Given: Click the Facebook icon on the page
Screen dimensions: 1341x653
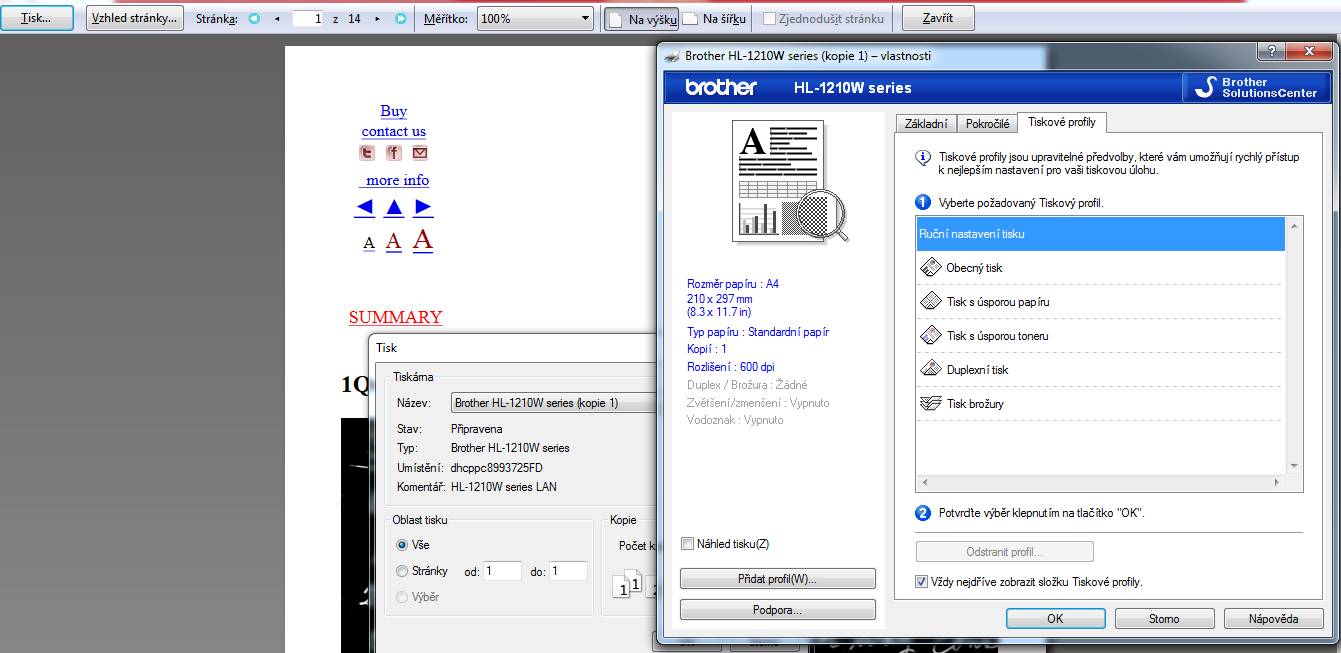Looking at the screenshot, I should pyautogui.click(x=394, y=153).
